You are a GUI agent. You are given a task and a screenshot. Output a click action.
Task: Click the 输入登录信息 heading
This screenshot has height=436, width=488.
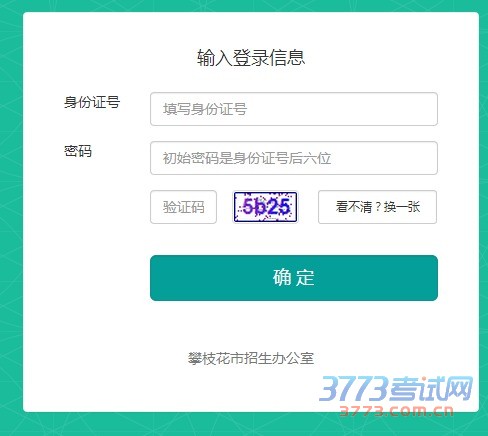[251, 57]
